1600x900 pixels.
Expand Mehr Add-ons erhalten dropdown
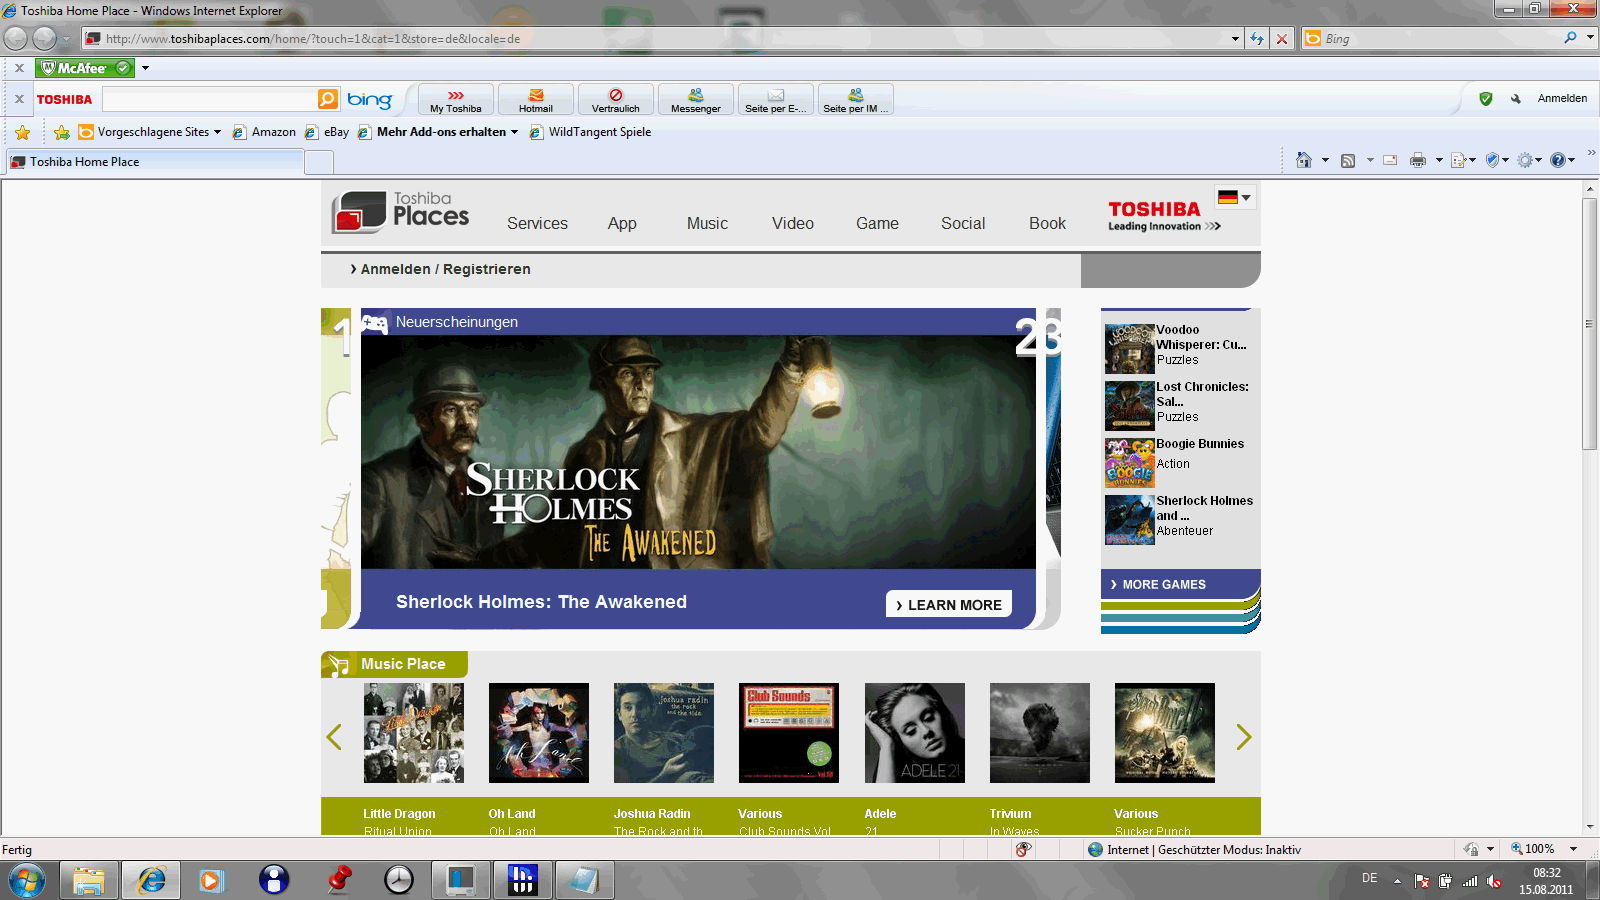514,132
